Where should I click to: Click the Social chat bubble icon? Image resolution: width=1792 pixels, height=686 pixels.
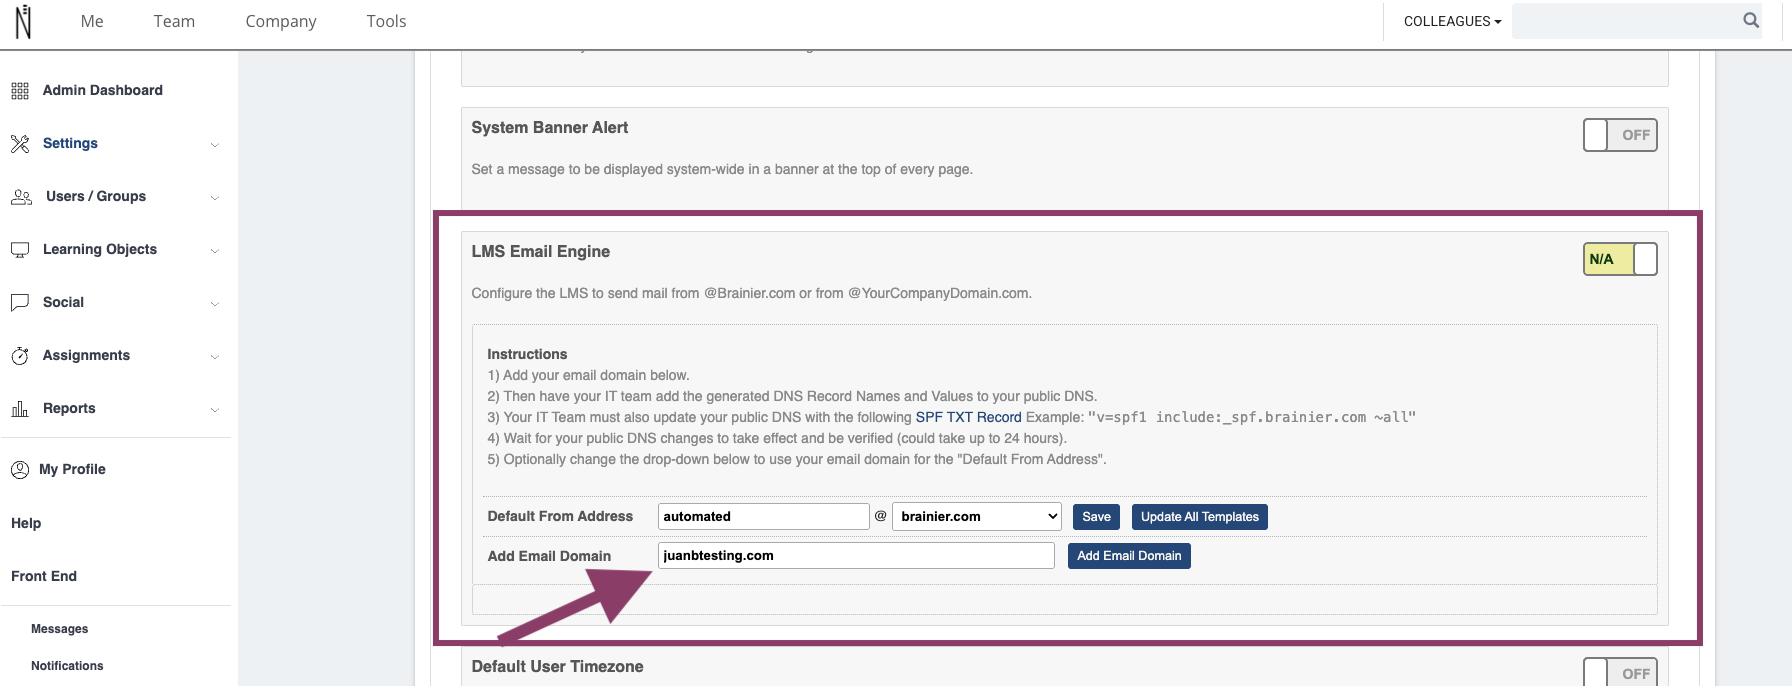(x=20, y=303)
